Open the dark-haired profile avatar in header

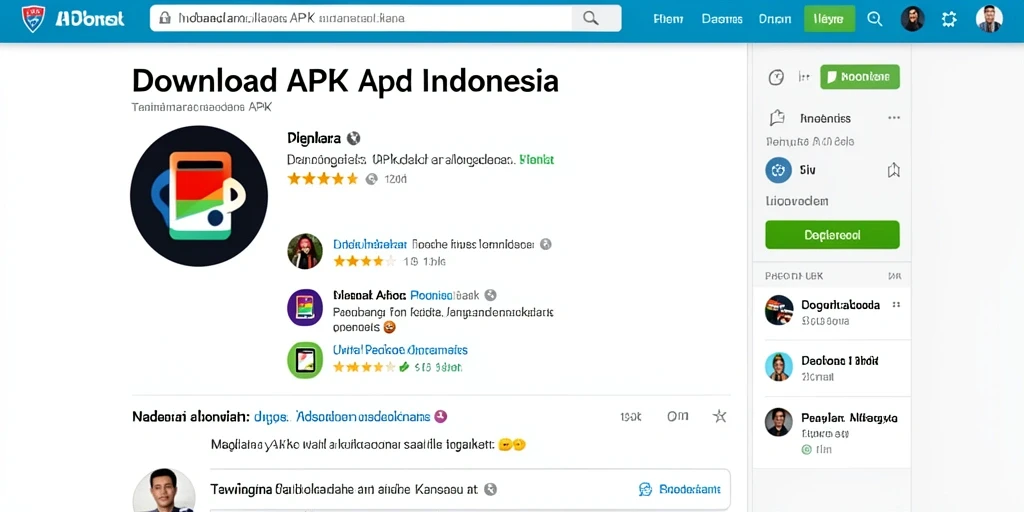pyautogui.click(x=912, y=18)
